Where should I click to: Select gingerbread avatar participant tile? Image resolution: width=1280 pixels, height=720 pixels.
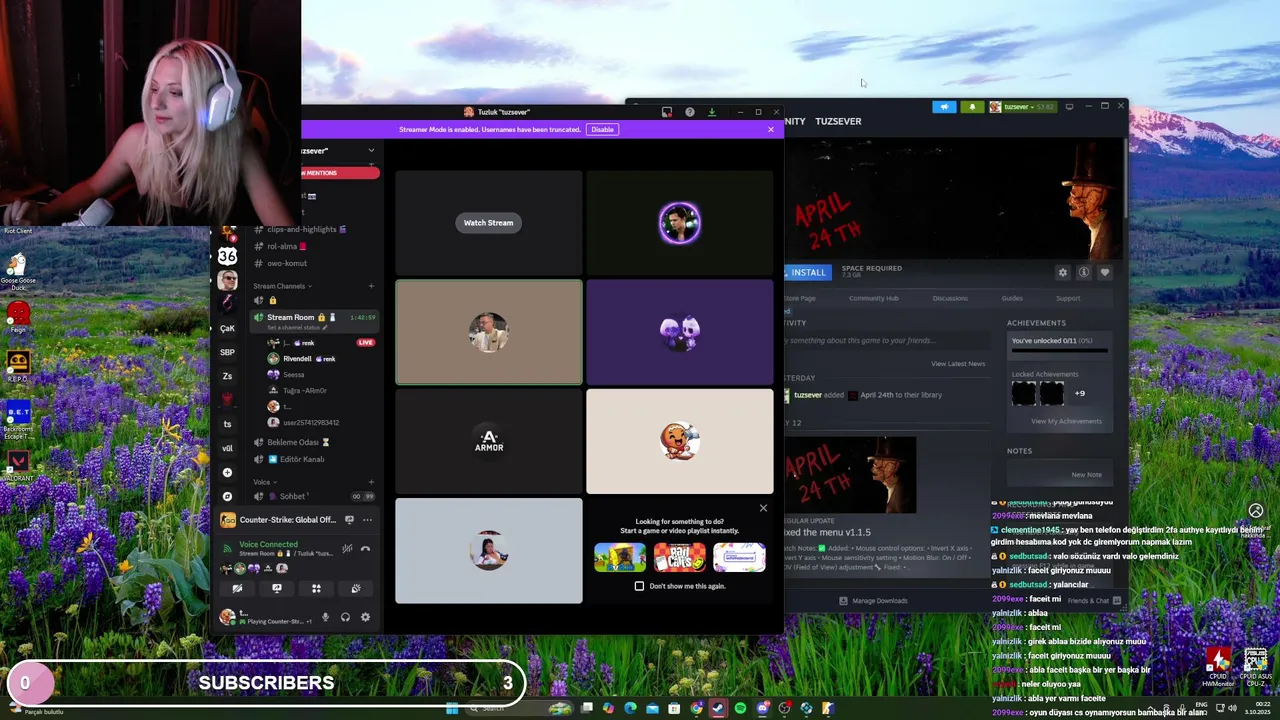680,441
